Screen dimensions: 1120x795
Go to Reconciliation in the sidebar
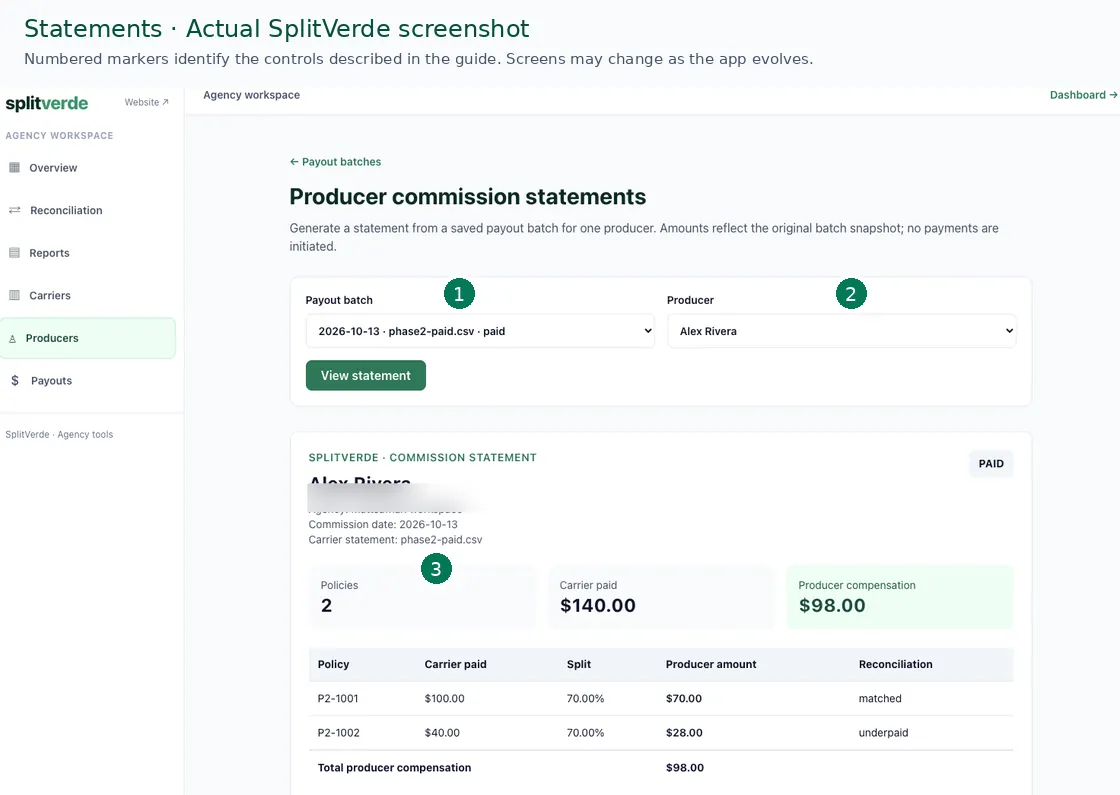88,210
